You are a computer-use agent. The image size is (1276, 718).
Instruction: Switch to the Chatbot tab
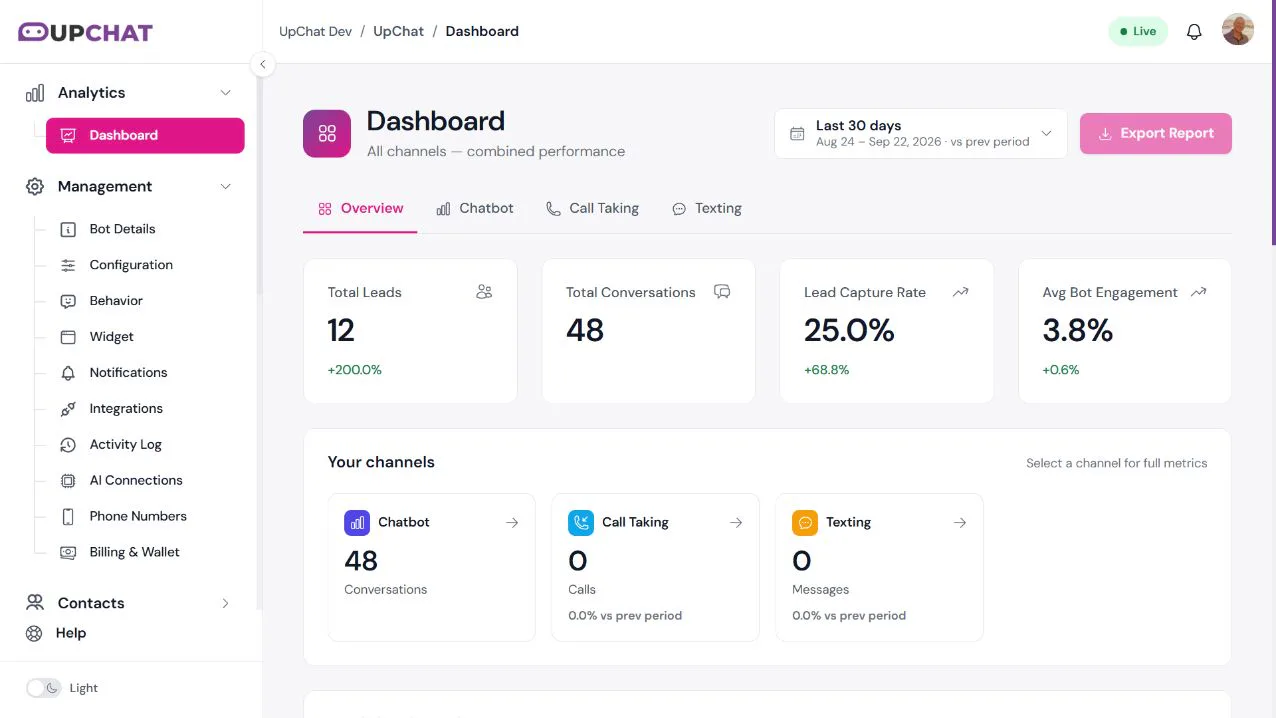475,209
